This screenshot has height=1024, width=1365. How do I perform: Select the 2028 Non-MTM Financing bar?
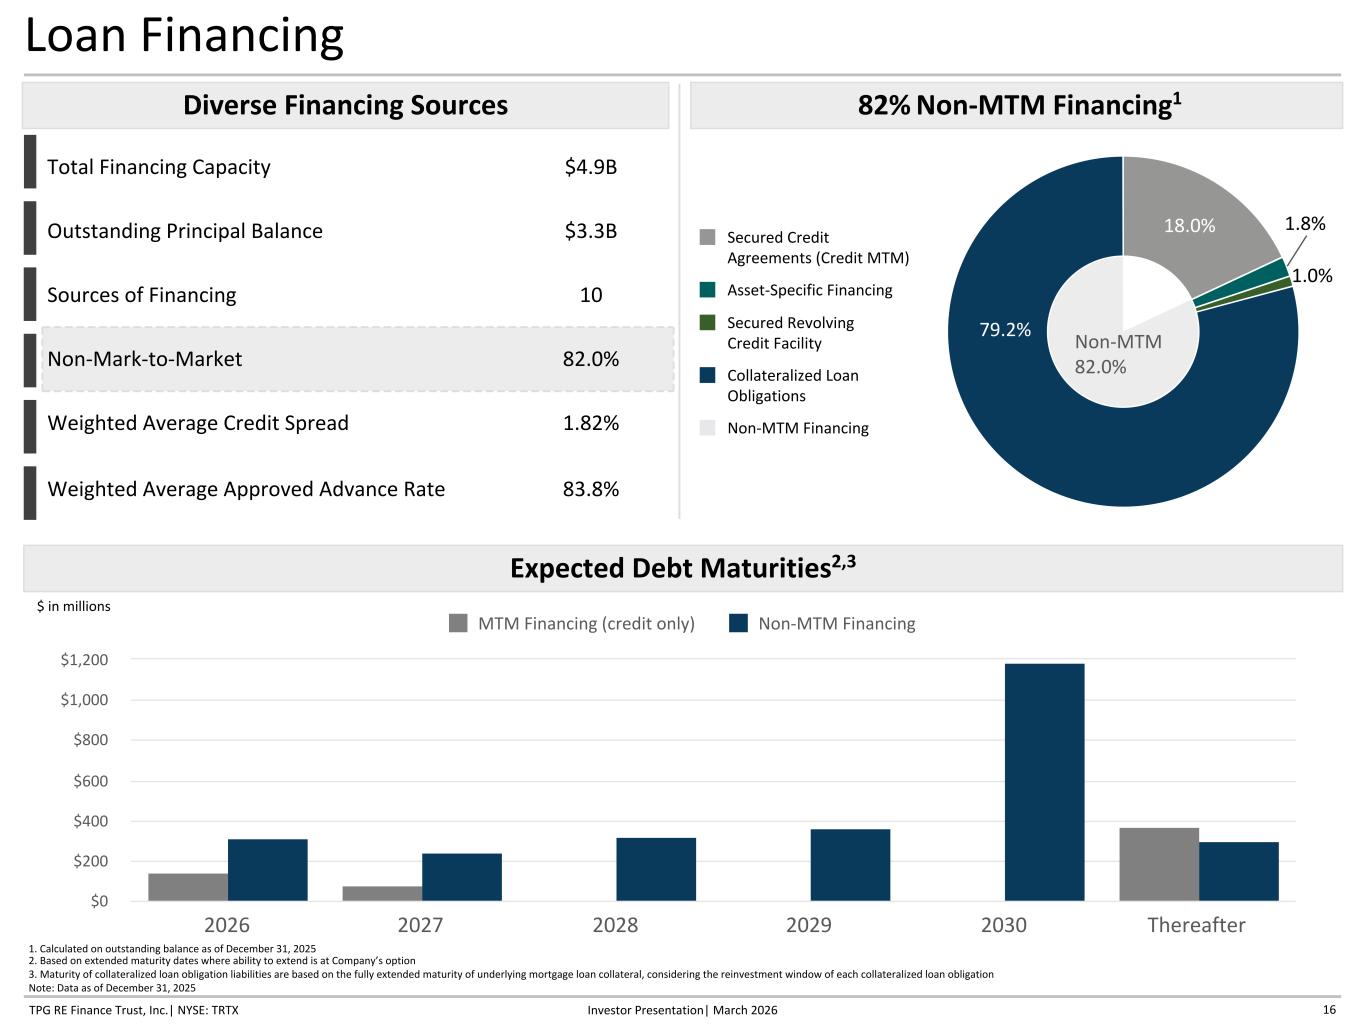[655, 869]
